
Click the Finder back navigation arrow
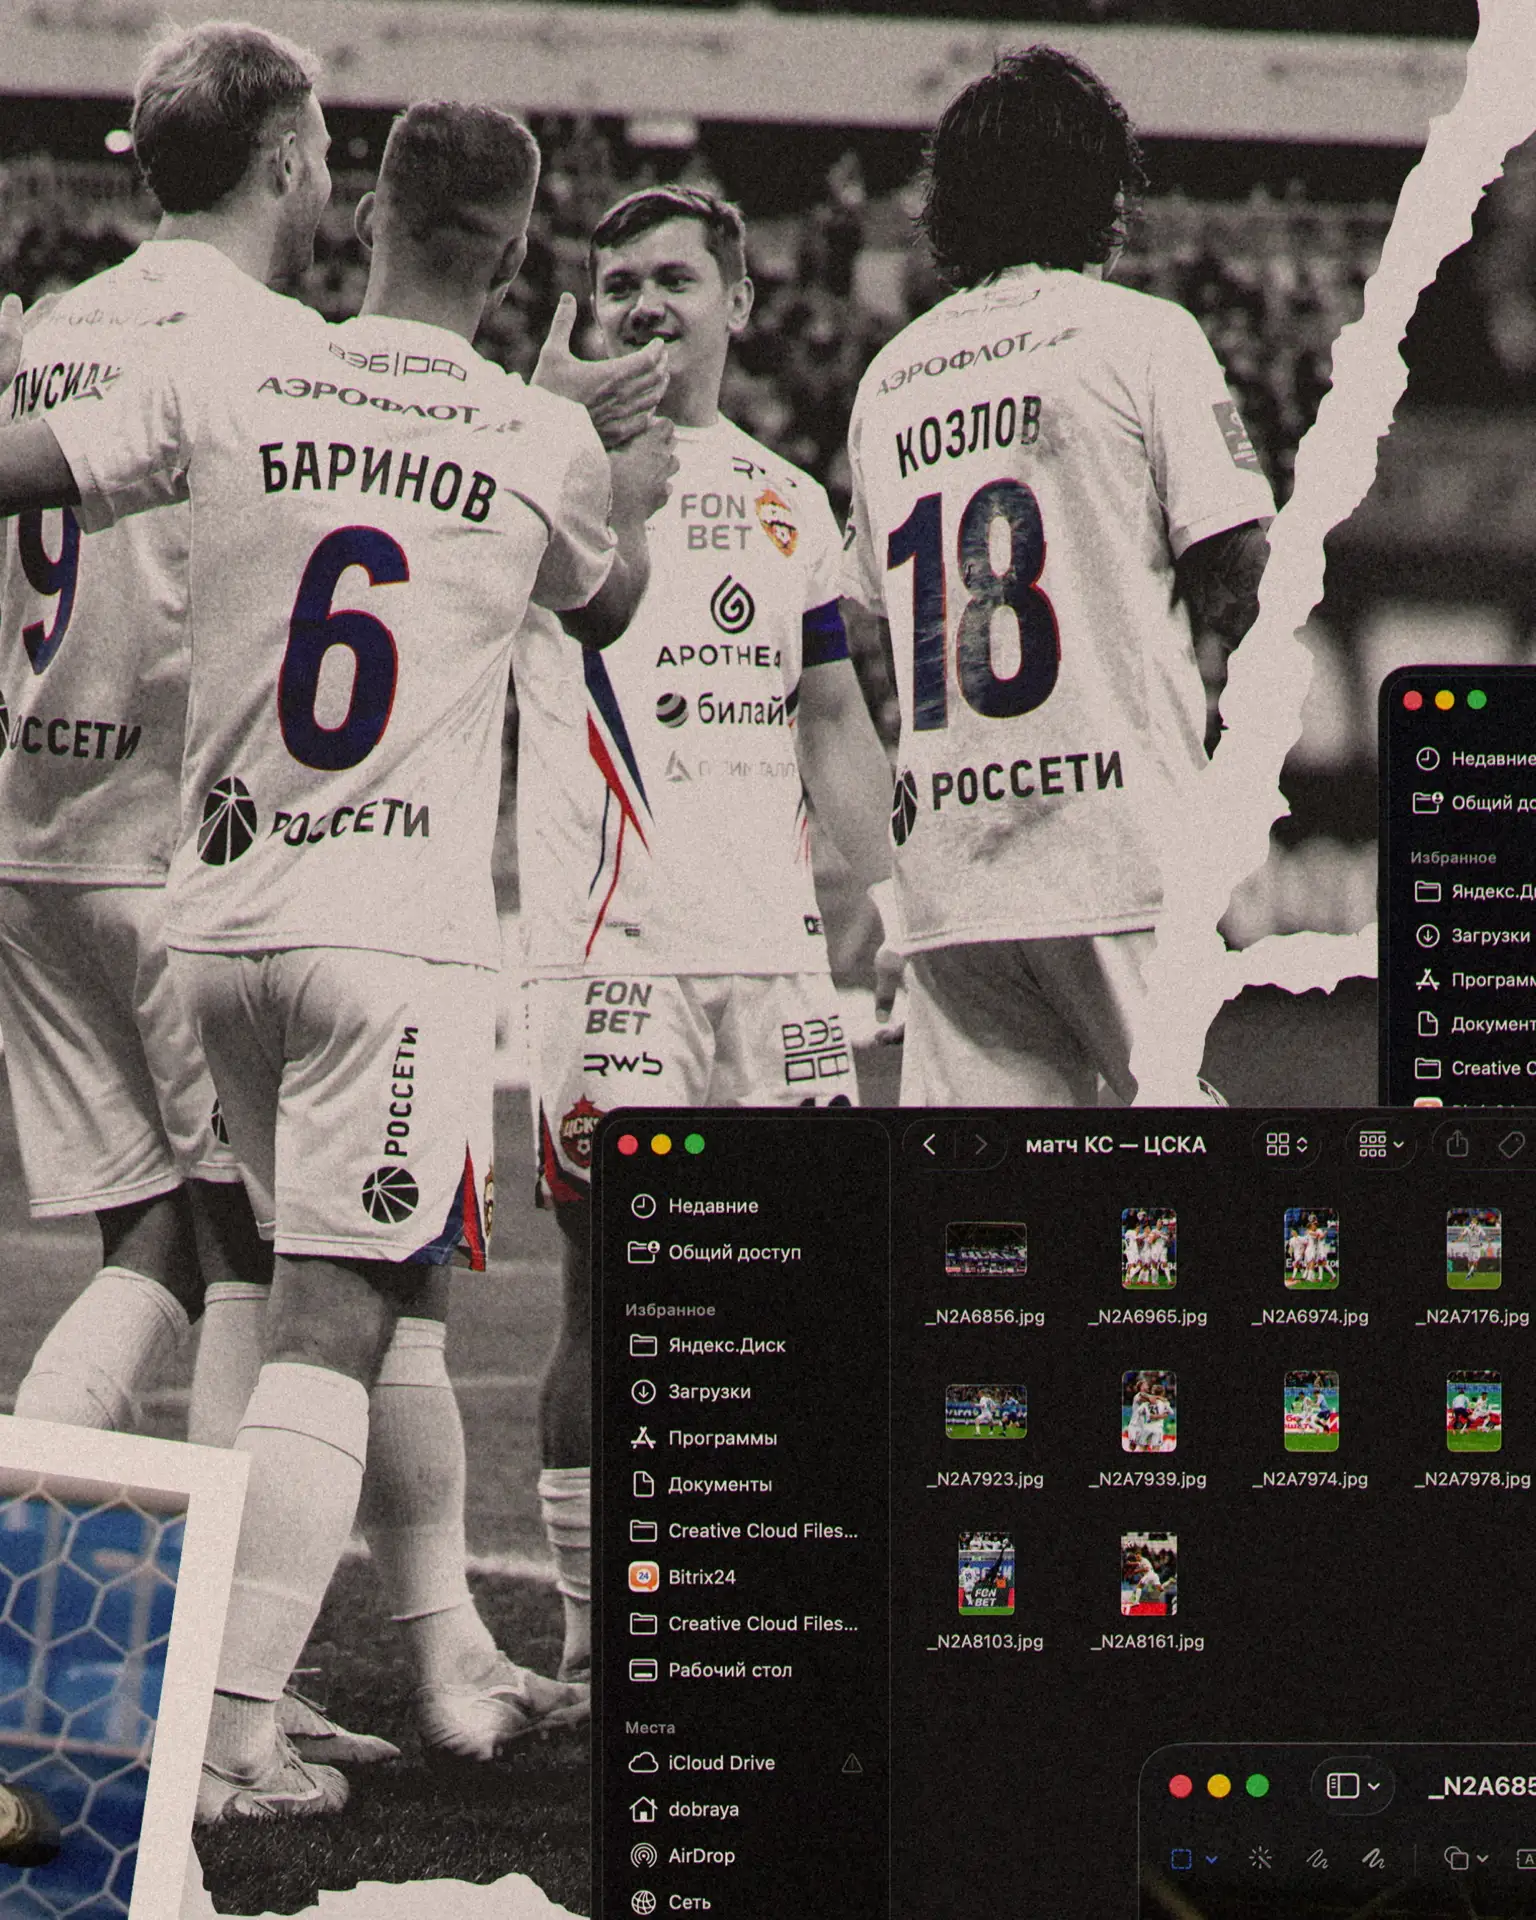(x=929, y=1144)
